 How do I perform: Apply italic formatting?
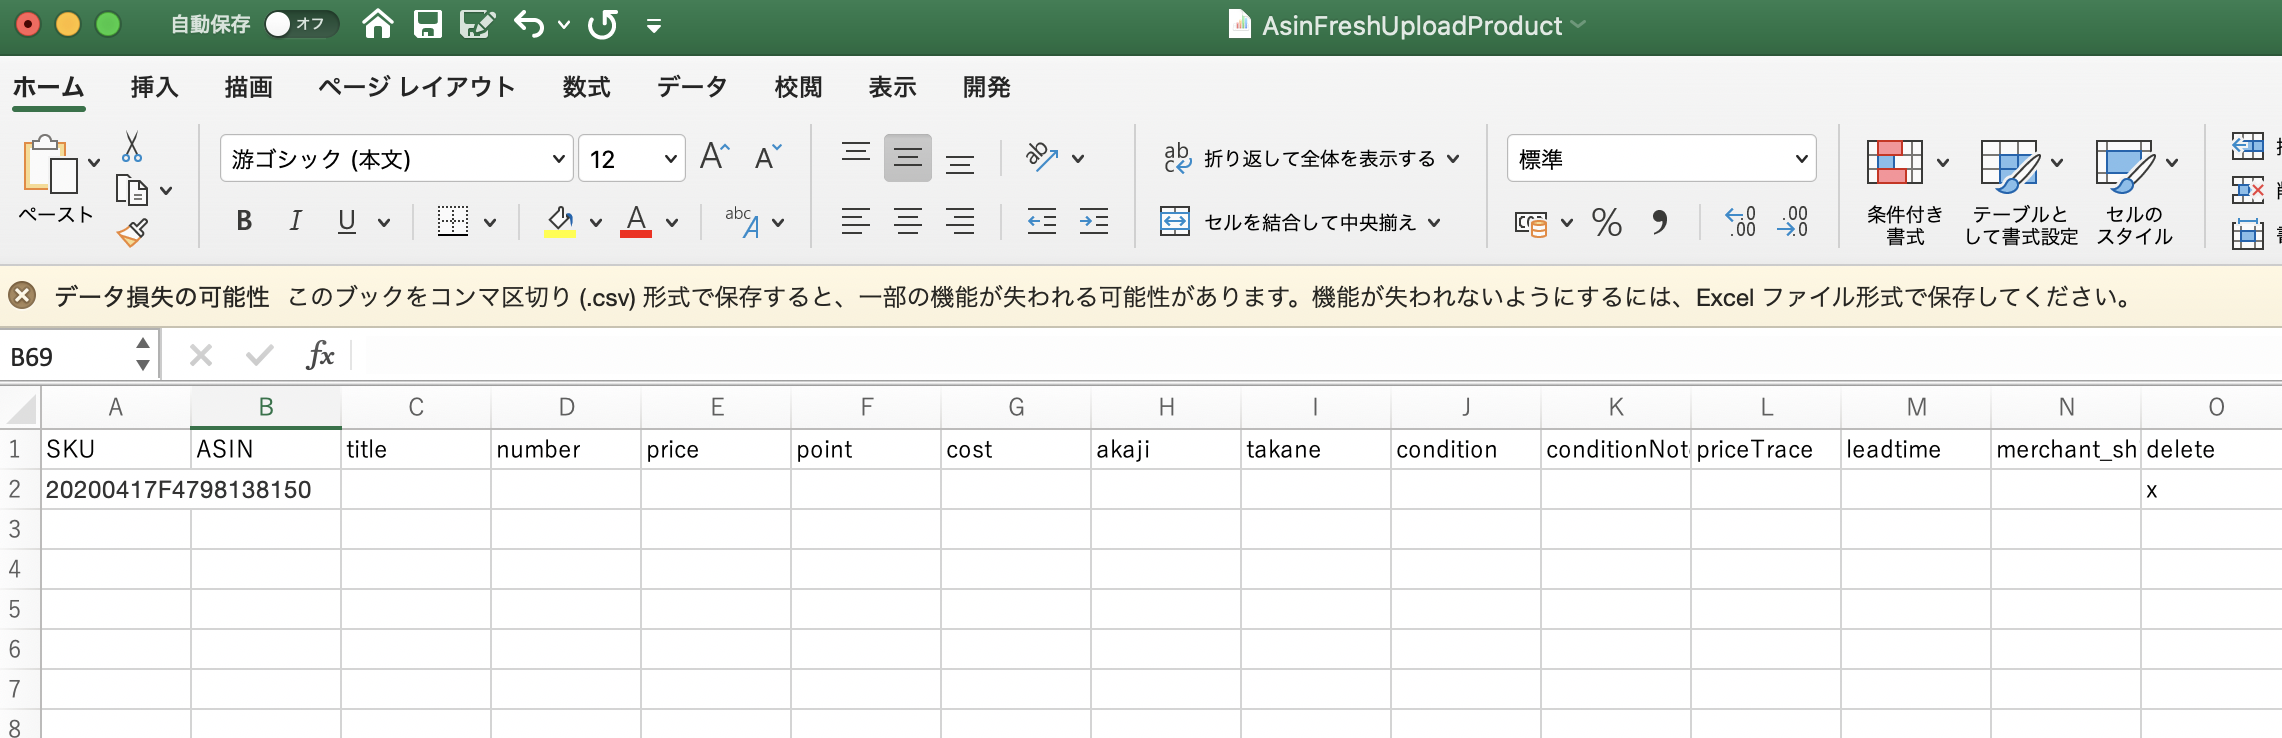[295, 221]
